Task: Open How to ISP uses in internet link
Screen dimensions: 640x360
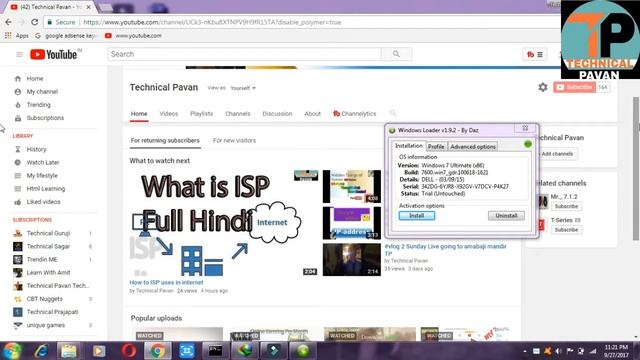Action: [x=166, y=282]
